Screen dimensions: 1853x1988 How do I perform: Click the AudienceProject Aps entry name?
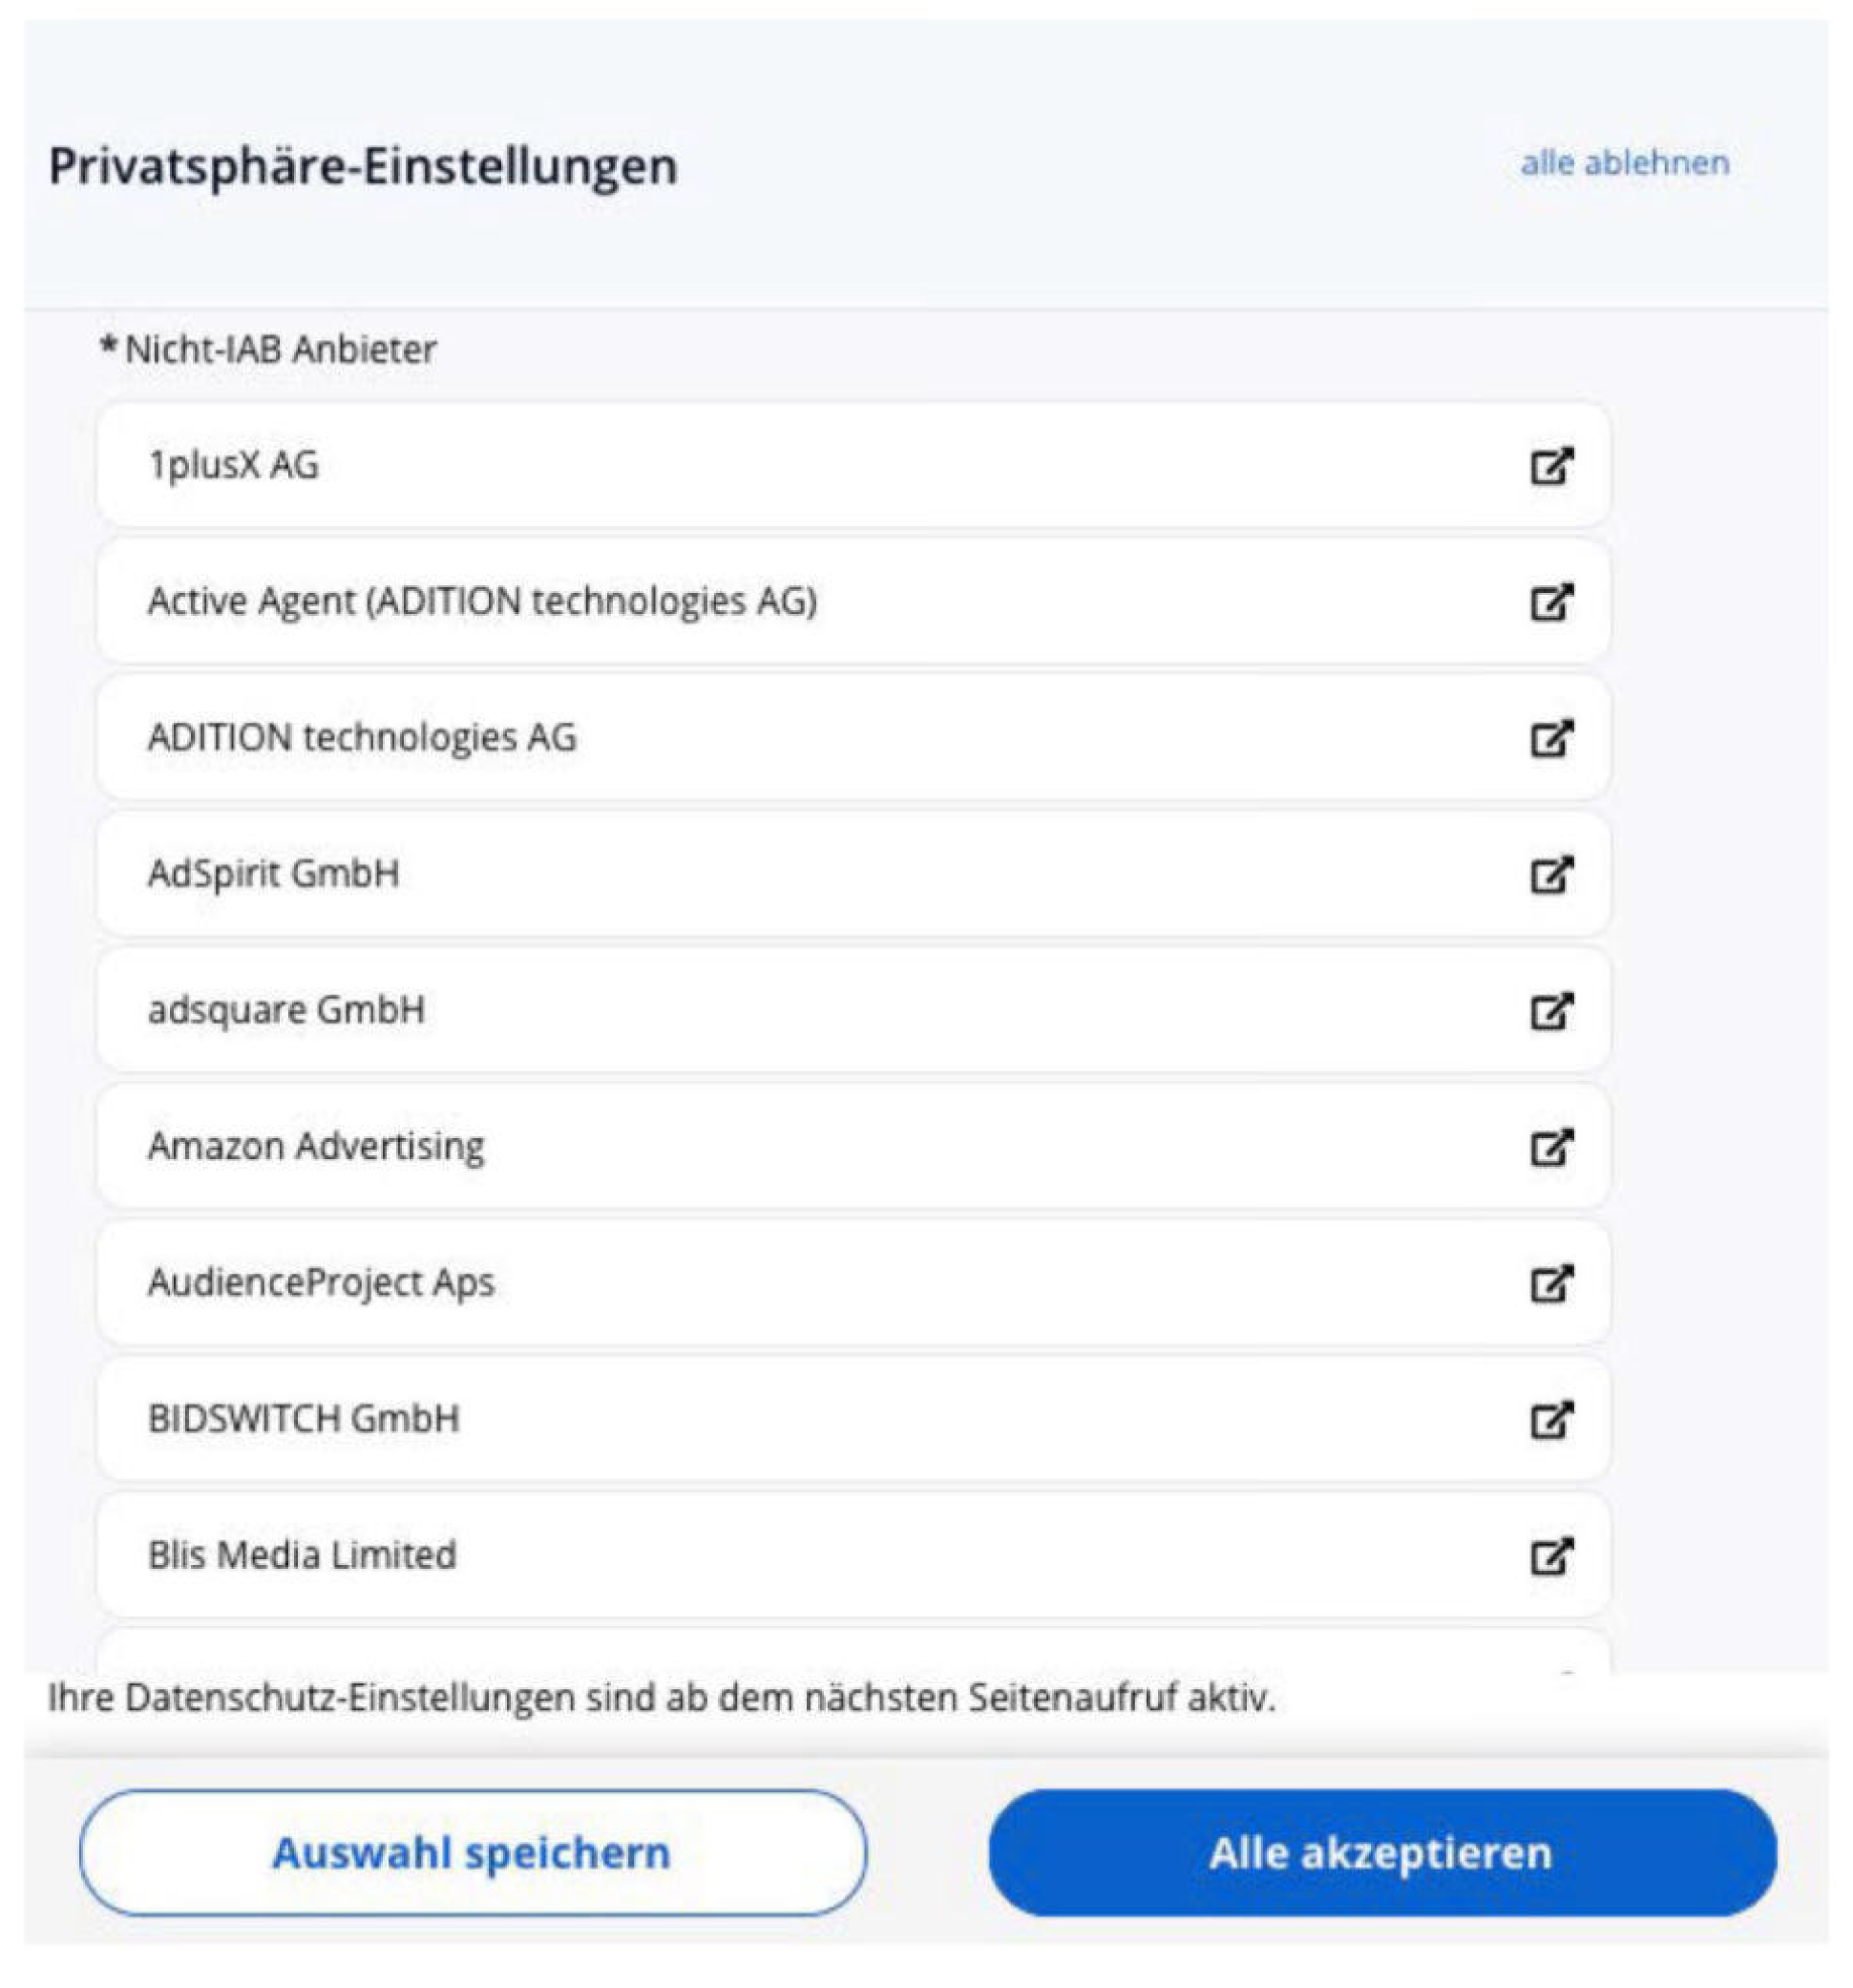321,1283
